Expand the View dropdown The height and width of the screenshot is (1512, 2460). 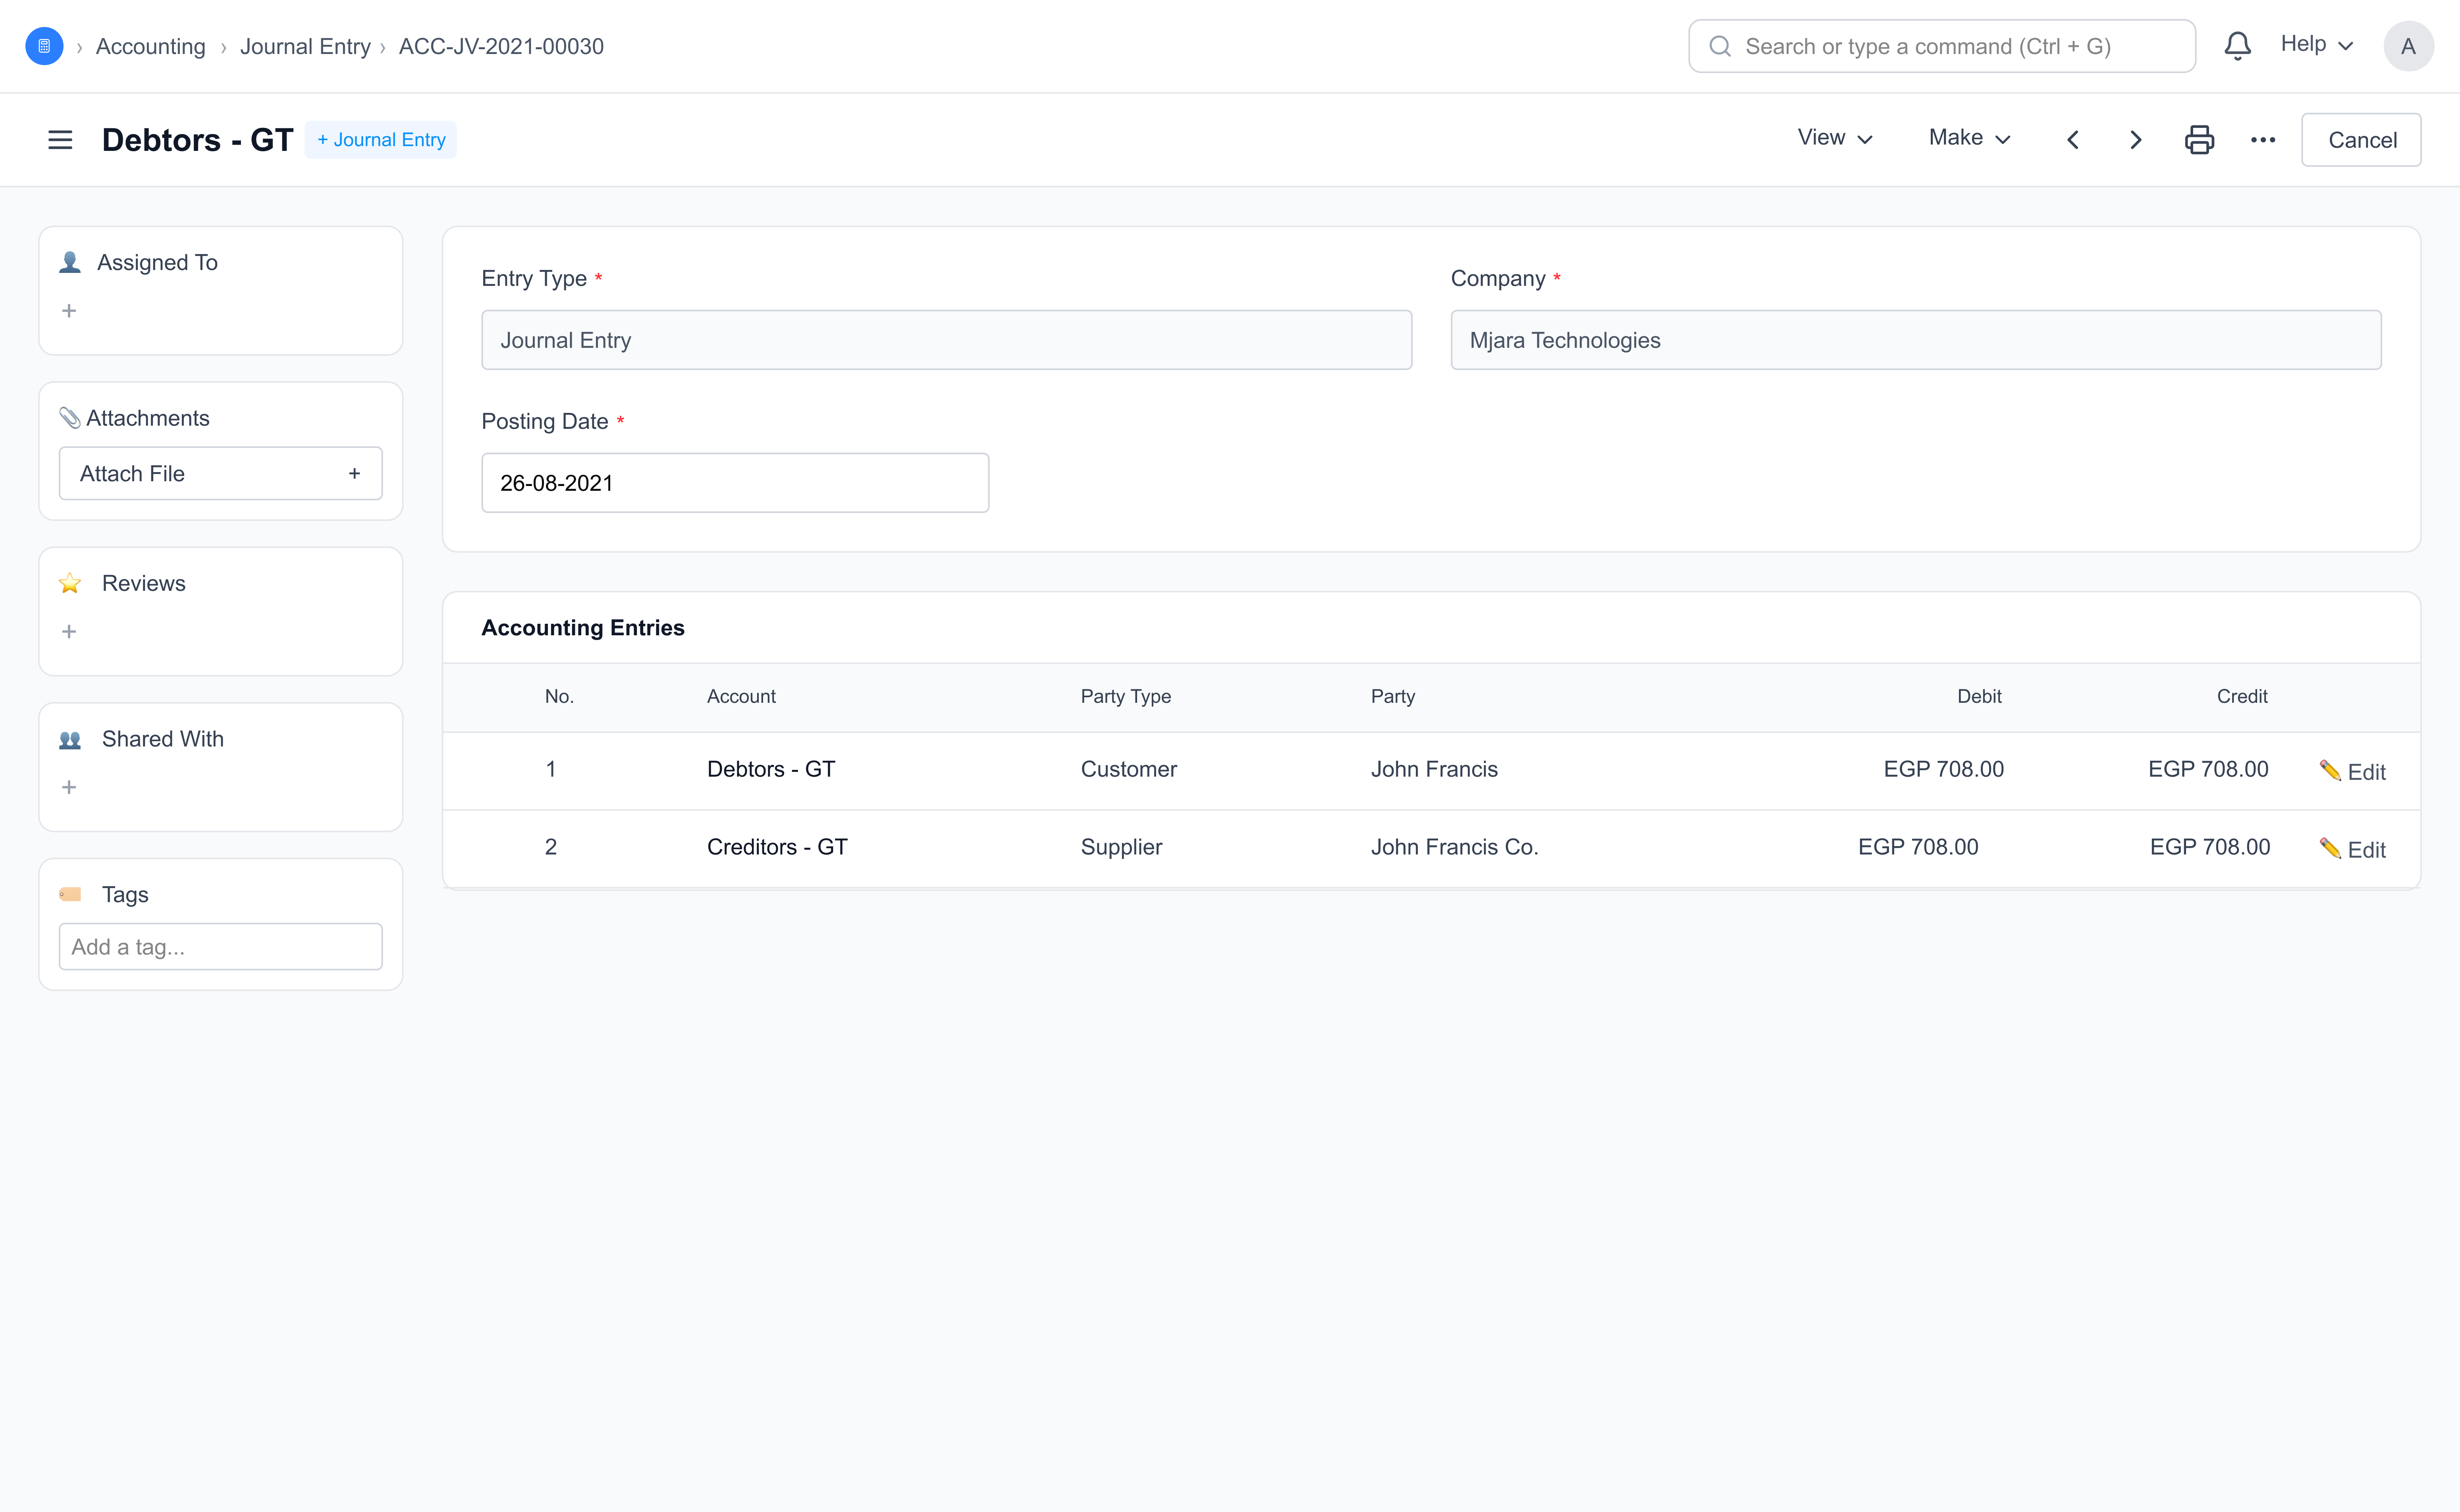(x=1834, y=138)
